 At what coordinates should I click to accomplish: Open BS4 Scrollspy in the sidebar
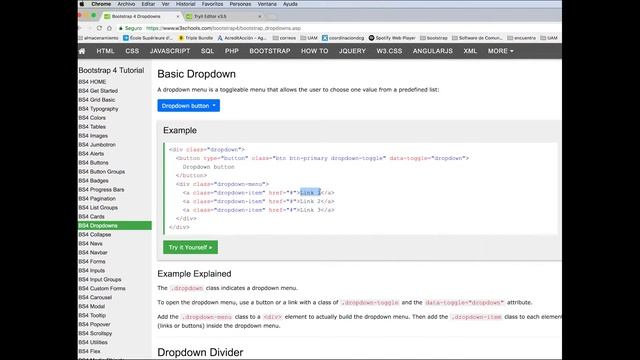(95, 333)
